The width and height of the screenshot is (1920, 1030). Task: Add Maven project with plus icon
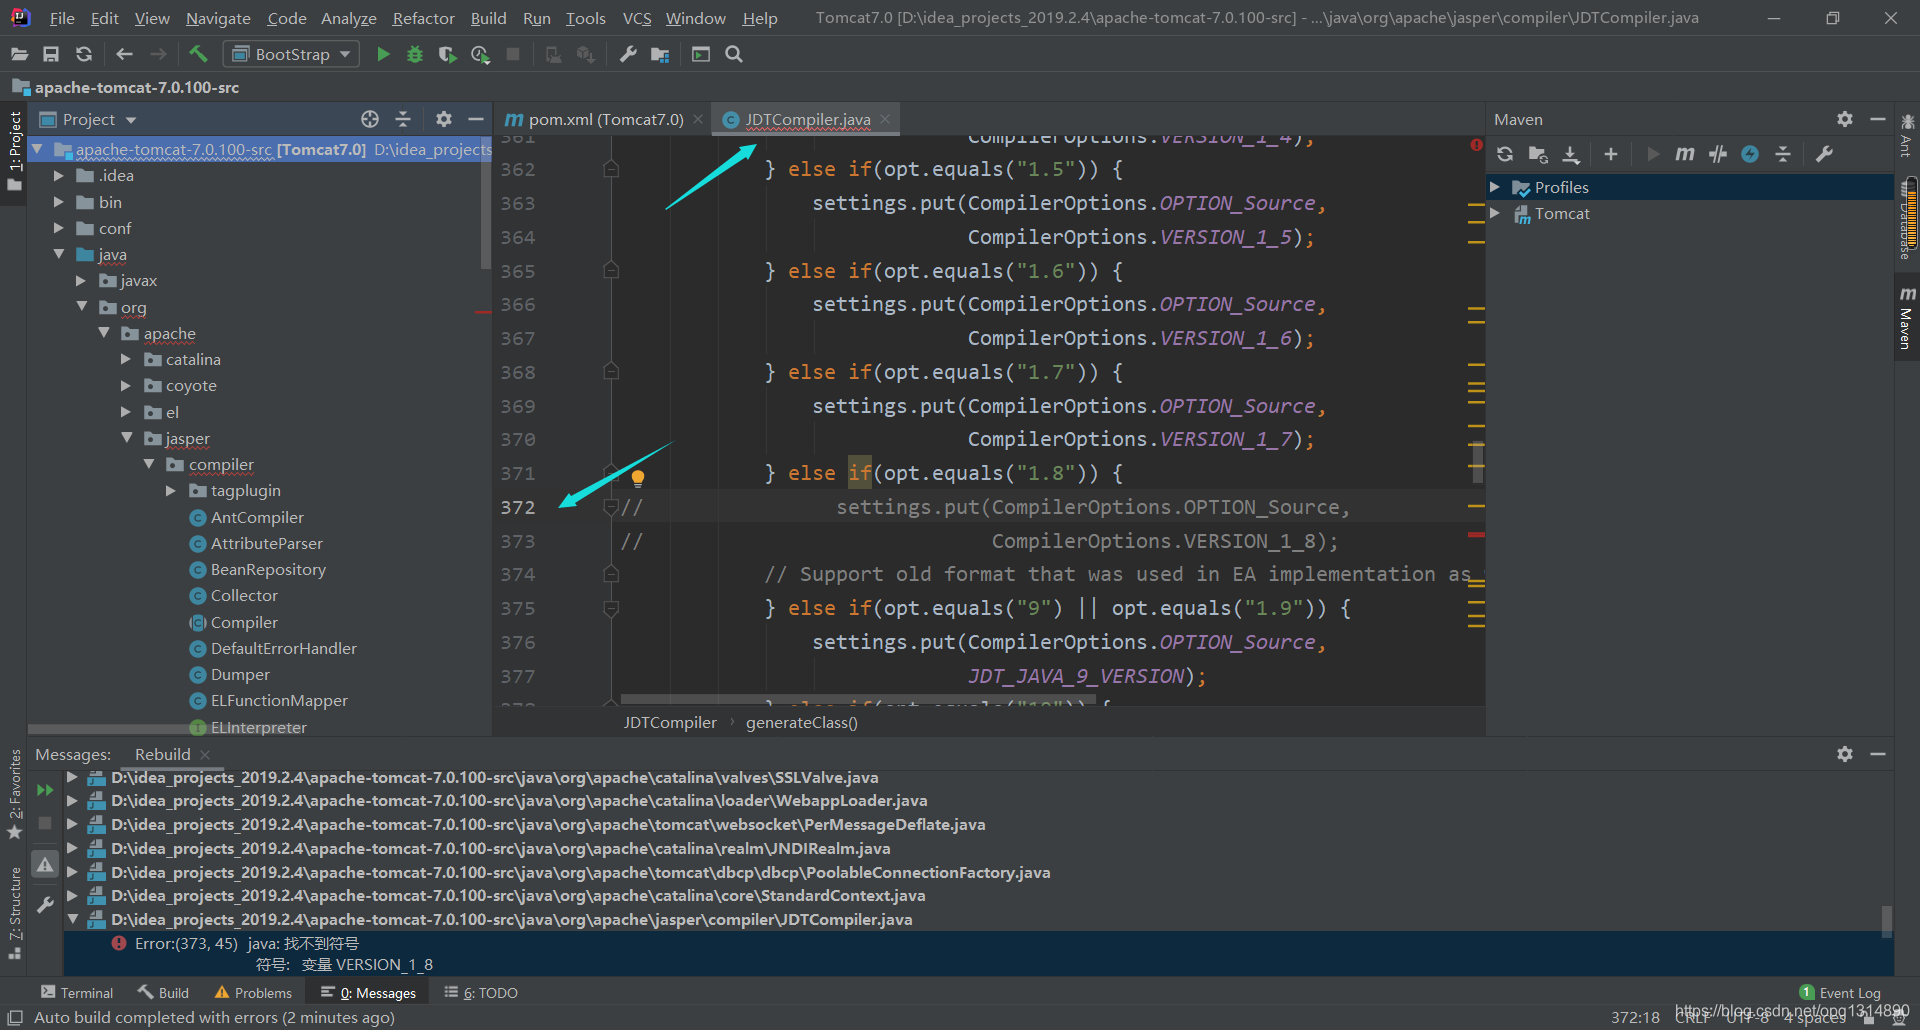click(1611, 154)
